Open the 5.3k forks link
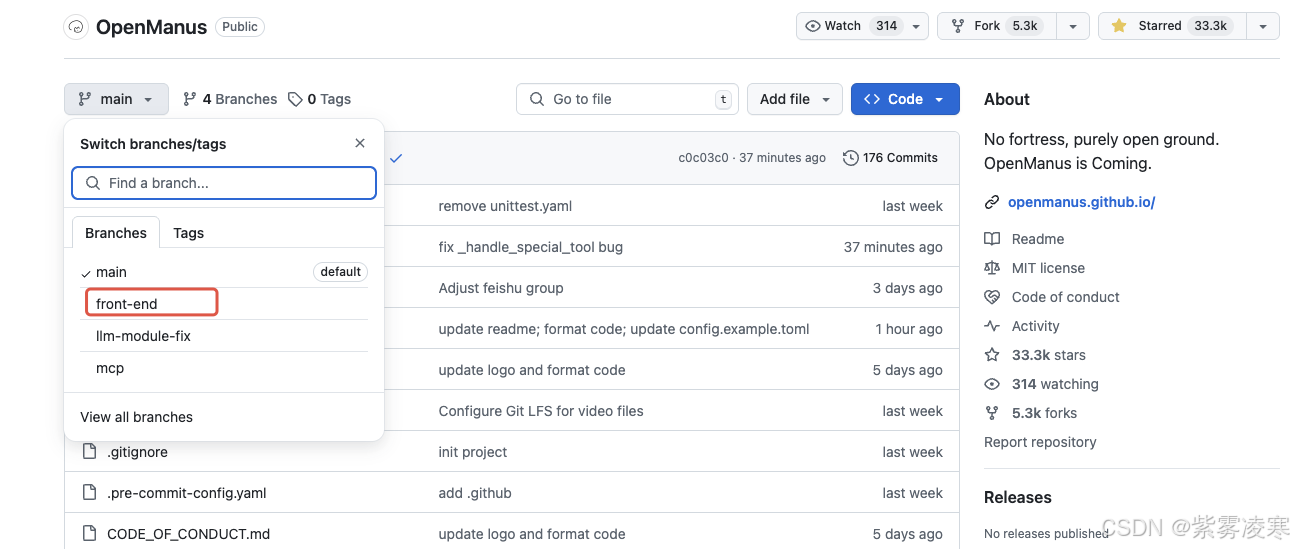 (1045, 413)
